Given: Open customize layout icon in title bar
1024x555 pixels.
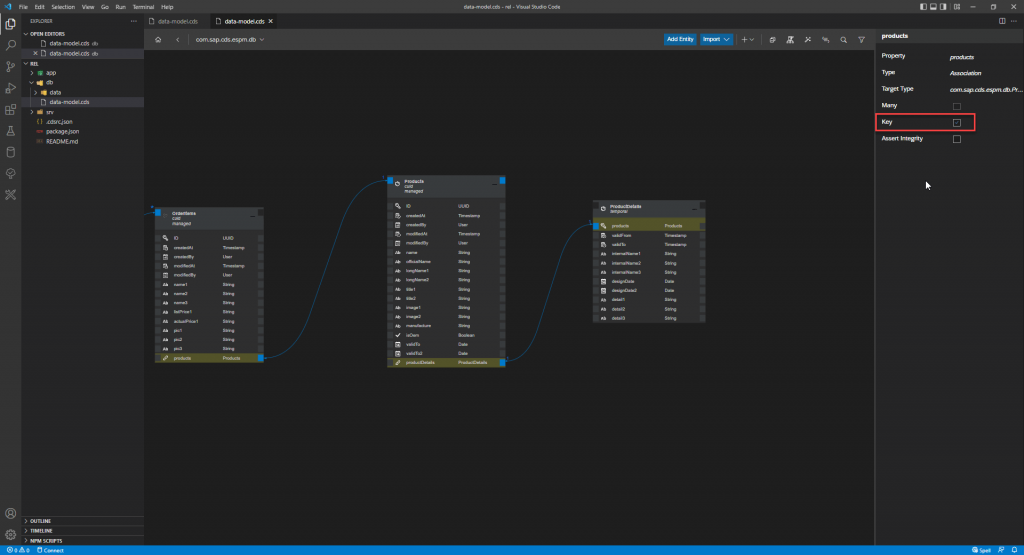Looking at the screenshot, I should click(957, 7).
